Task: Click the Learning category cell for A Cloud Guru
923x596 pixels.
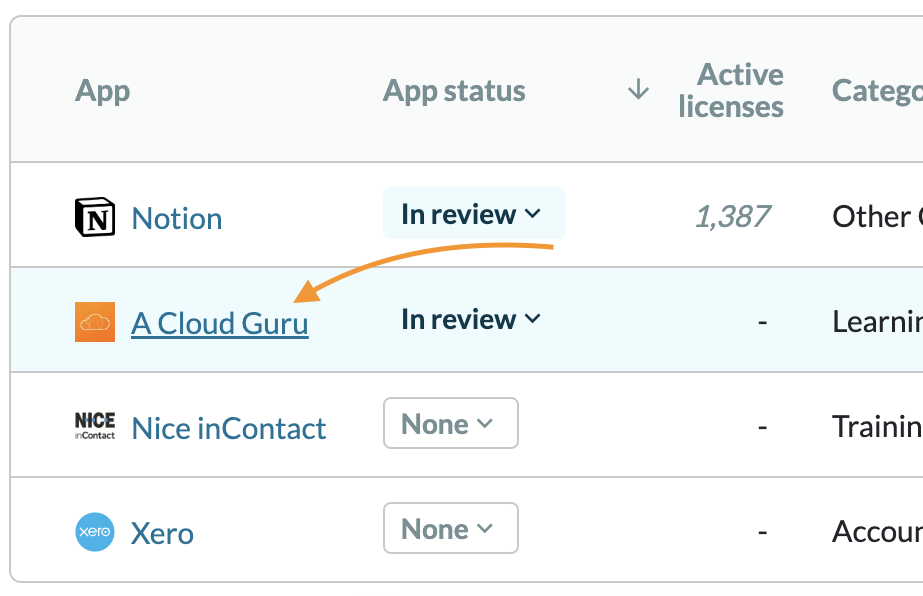Action: coord(876,322)
